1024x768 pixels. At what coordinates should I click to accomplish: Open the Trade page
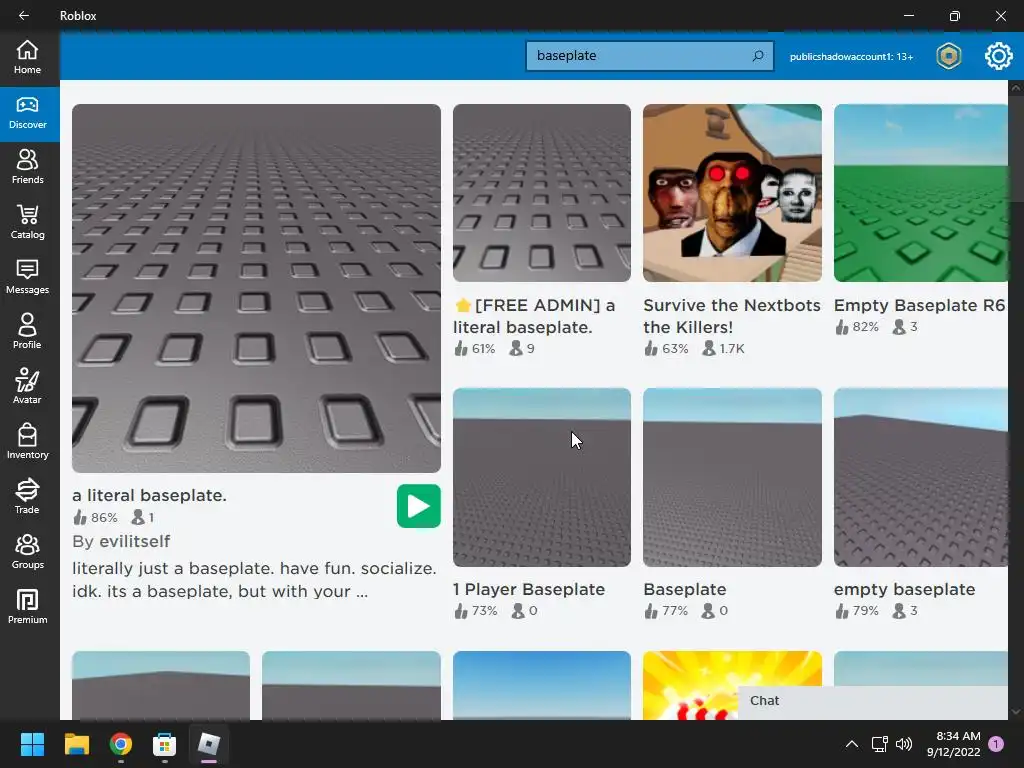pos(27,496)
